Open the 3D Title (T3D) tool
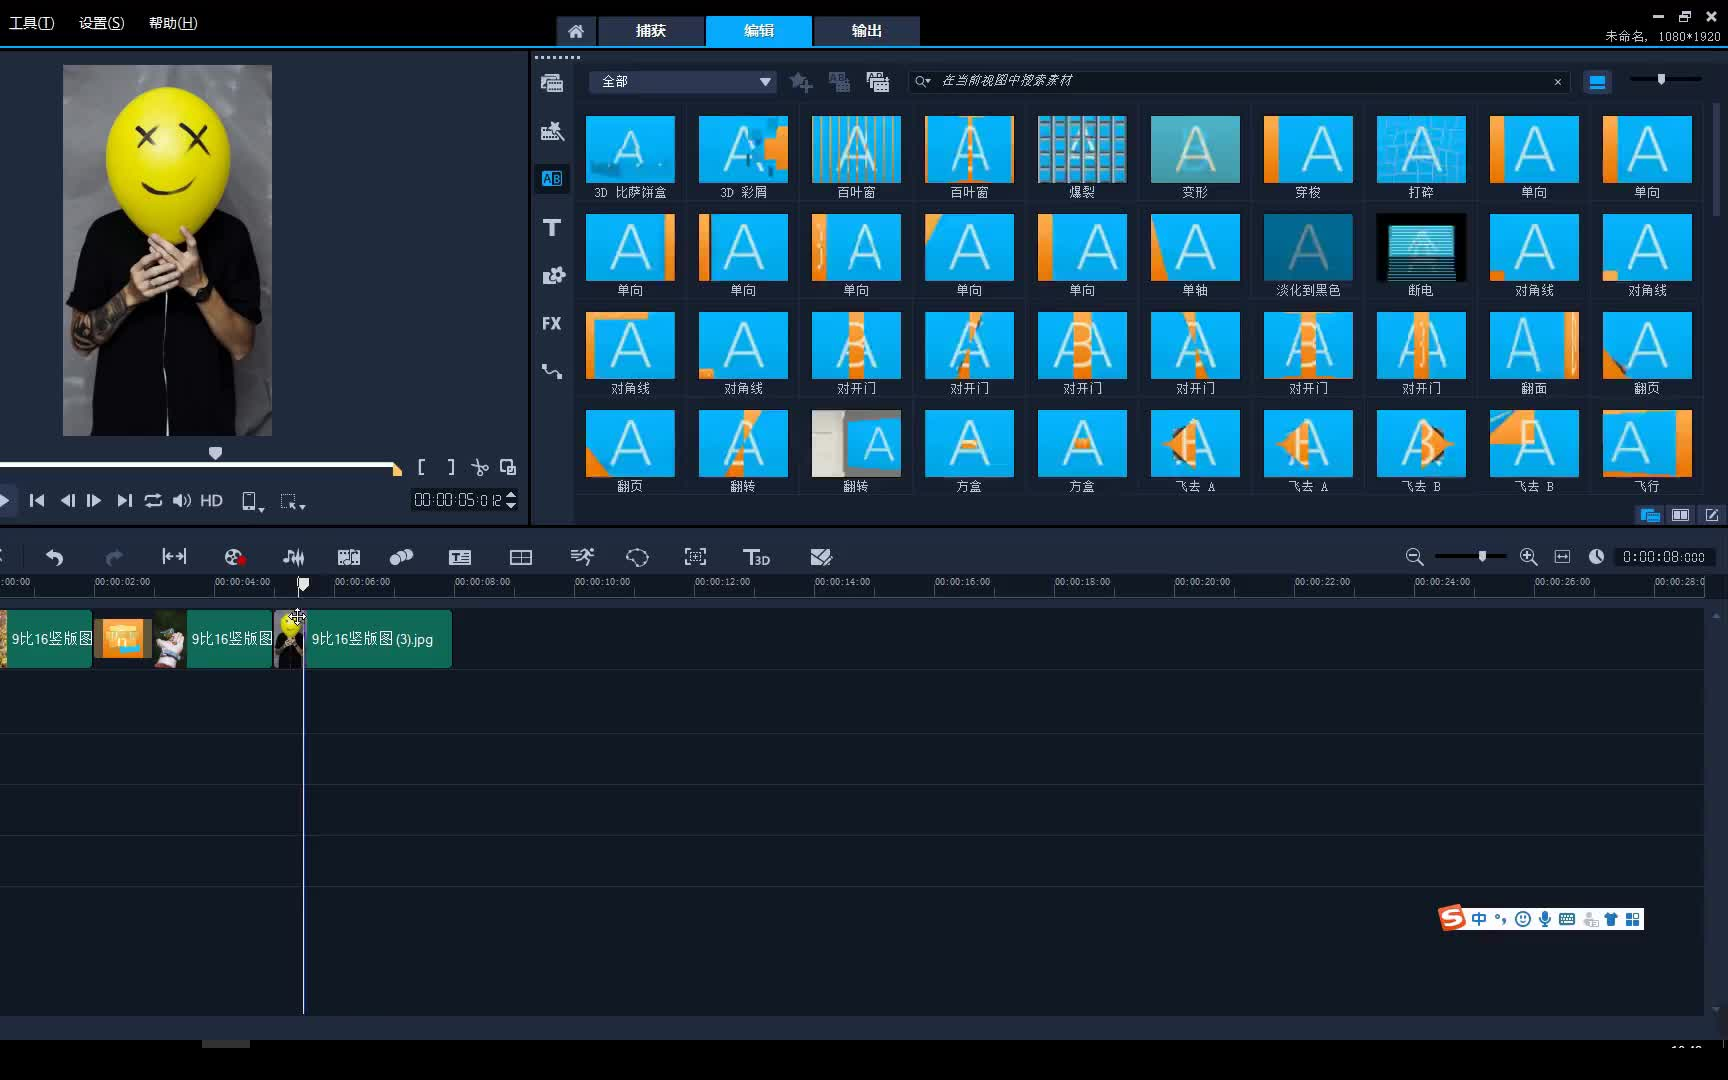The height and width of the screenshot is (1080, 1728). pos(757,557)
